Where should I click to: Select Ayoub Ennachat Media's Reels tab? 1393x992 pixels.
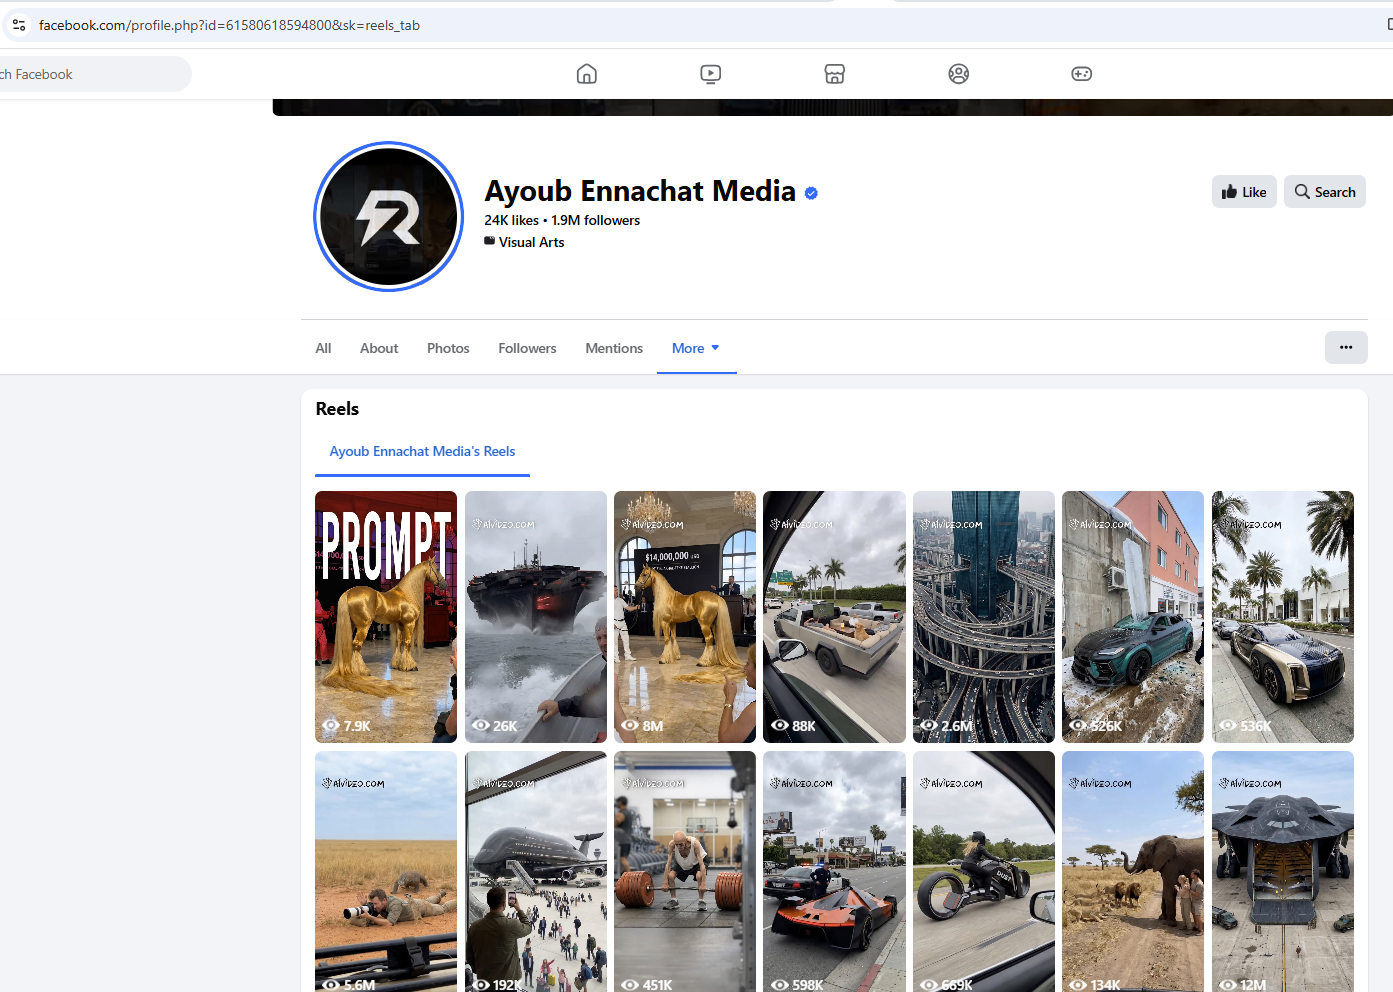pos(422,452)
